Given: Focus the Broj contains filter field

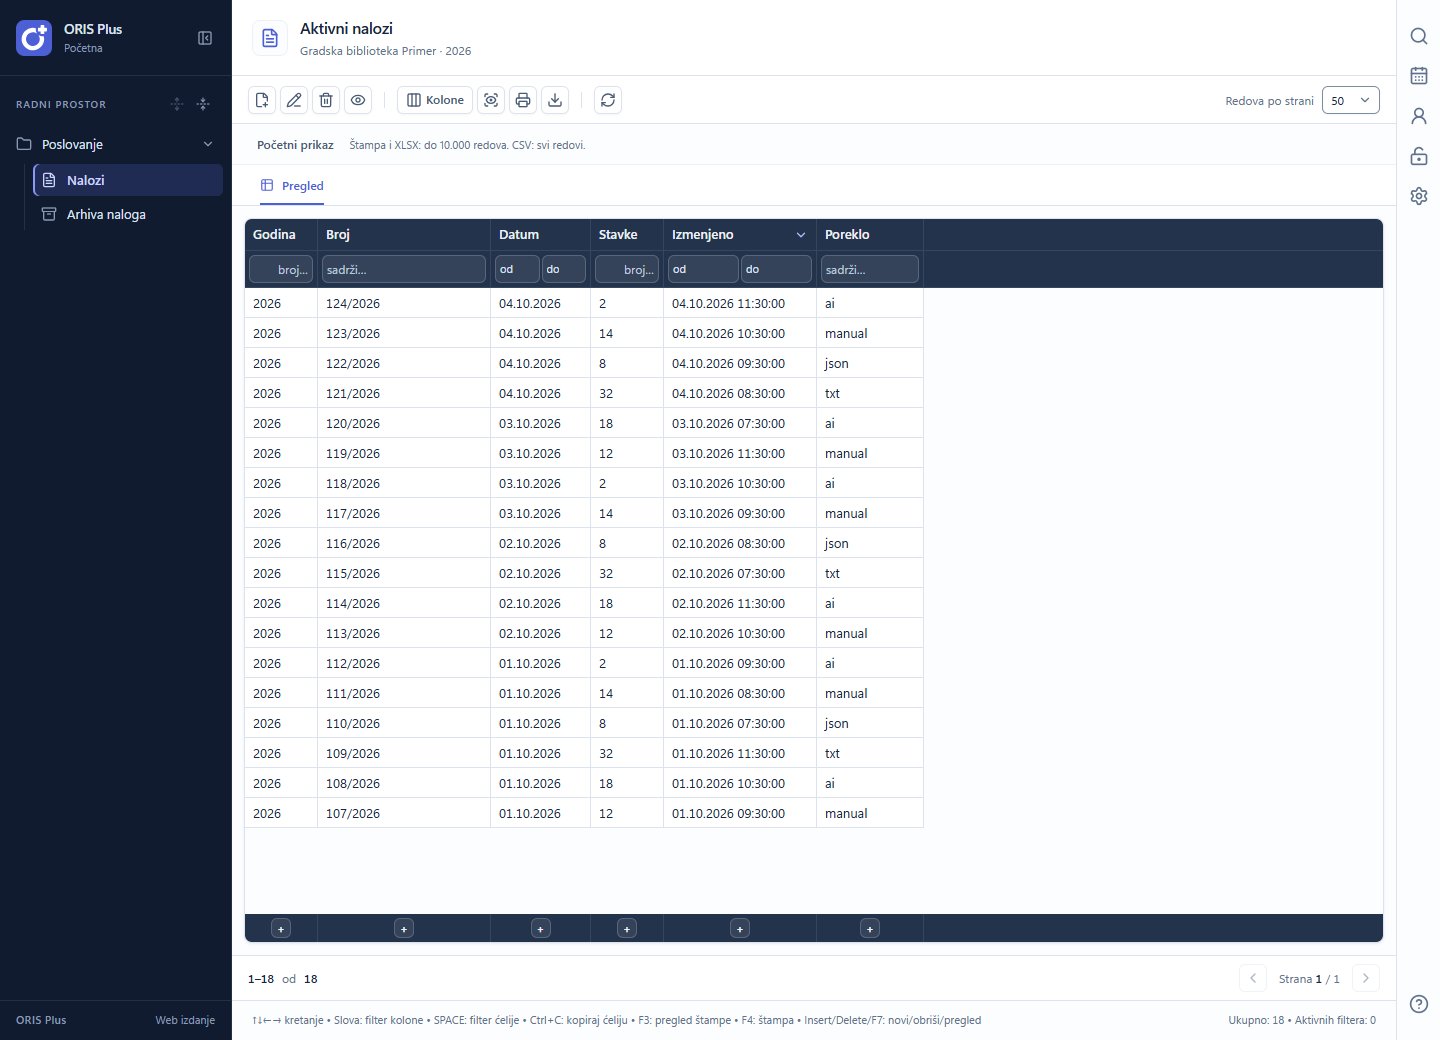Looking at the screenshot, I should [x=404, y=269].
